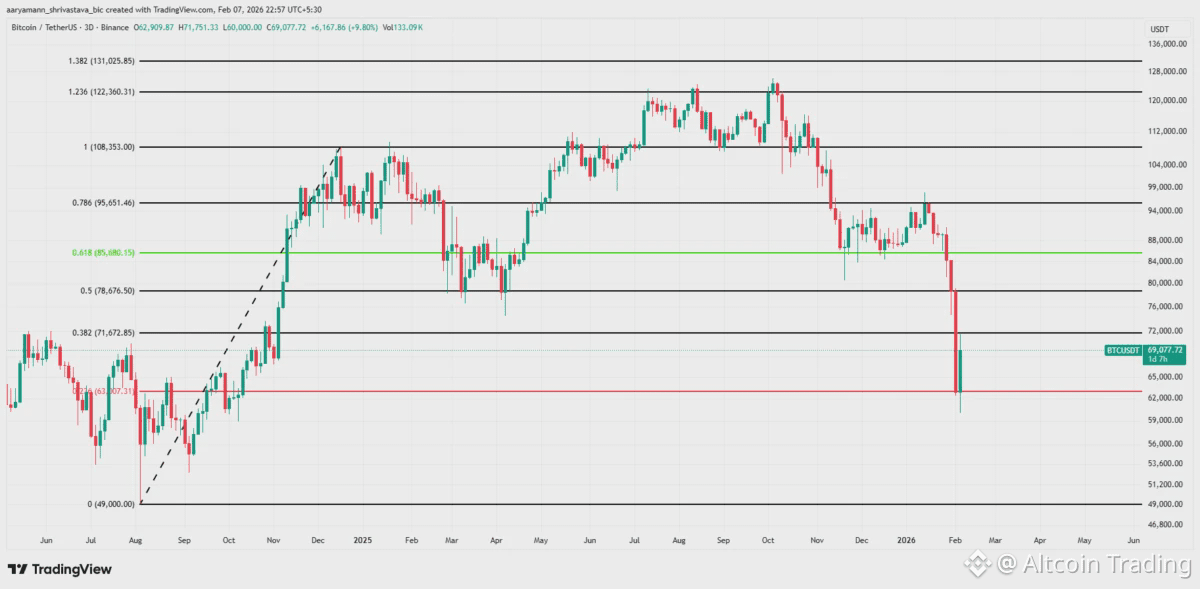Click the 128,000.00 price axis label
The width and height of the screenshot is (1200, 589).
1168,71
